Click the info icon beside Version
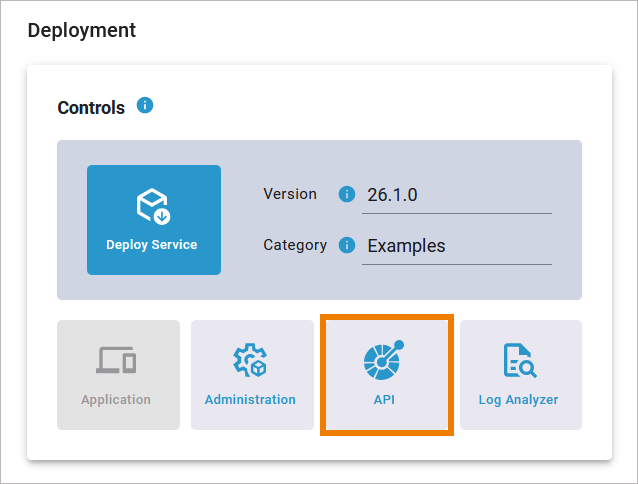This screenshot has width=638, height=484. pos(347,194)
